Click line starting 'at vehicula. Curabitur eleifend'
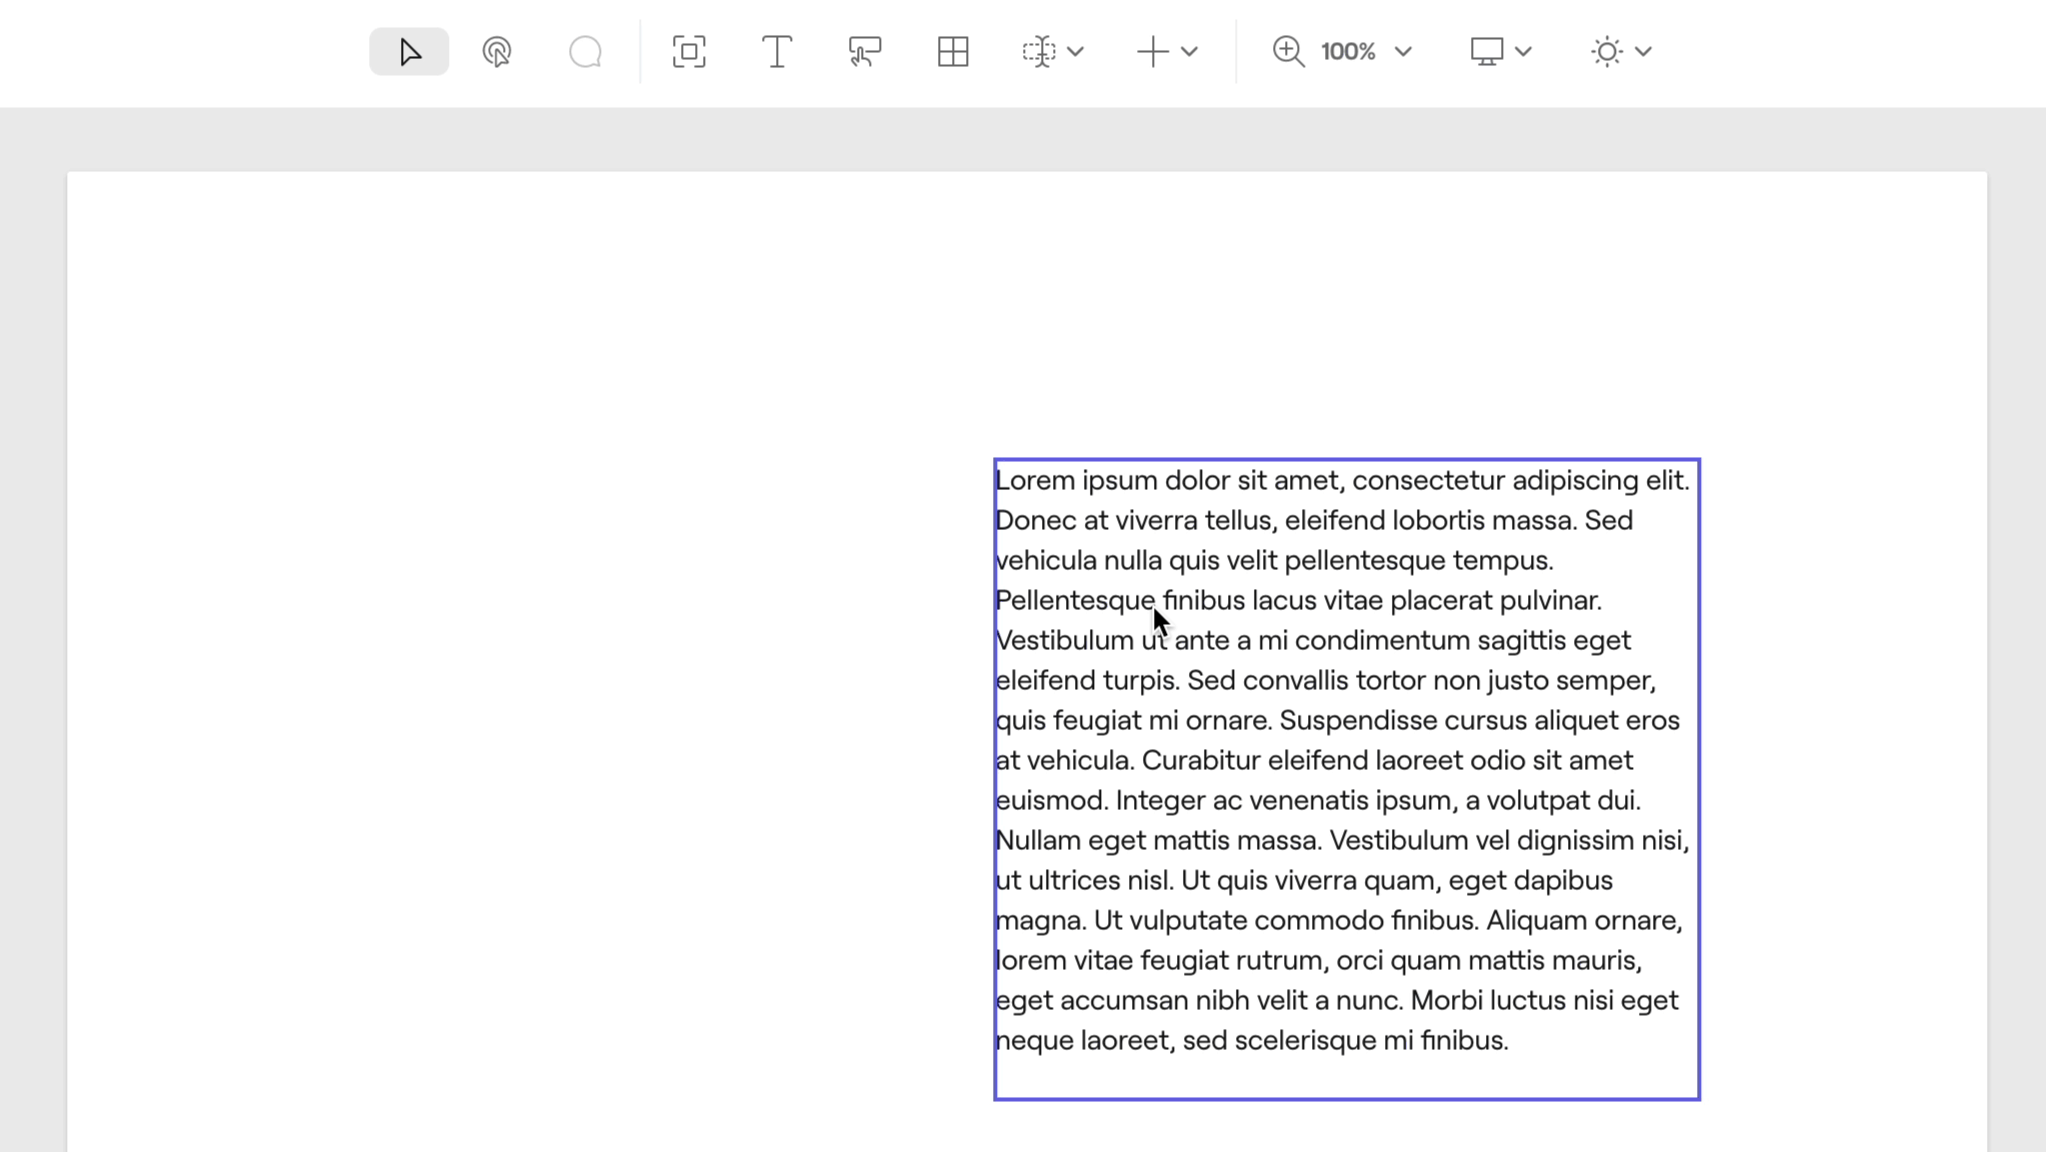 tap(1314, 761)
